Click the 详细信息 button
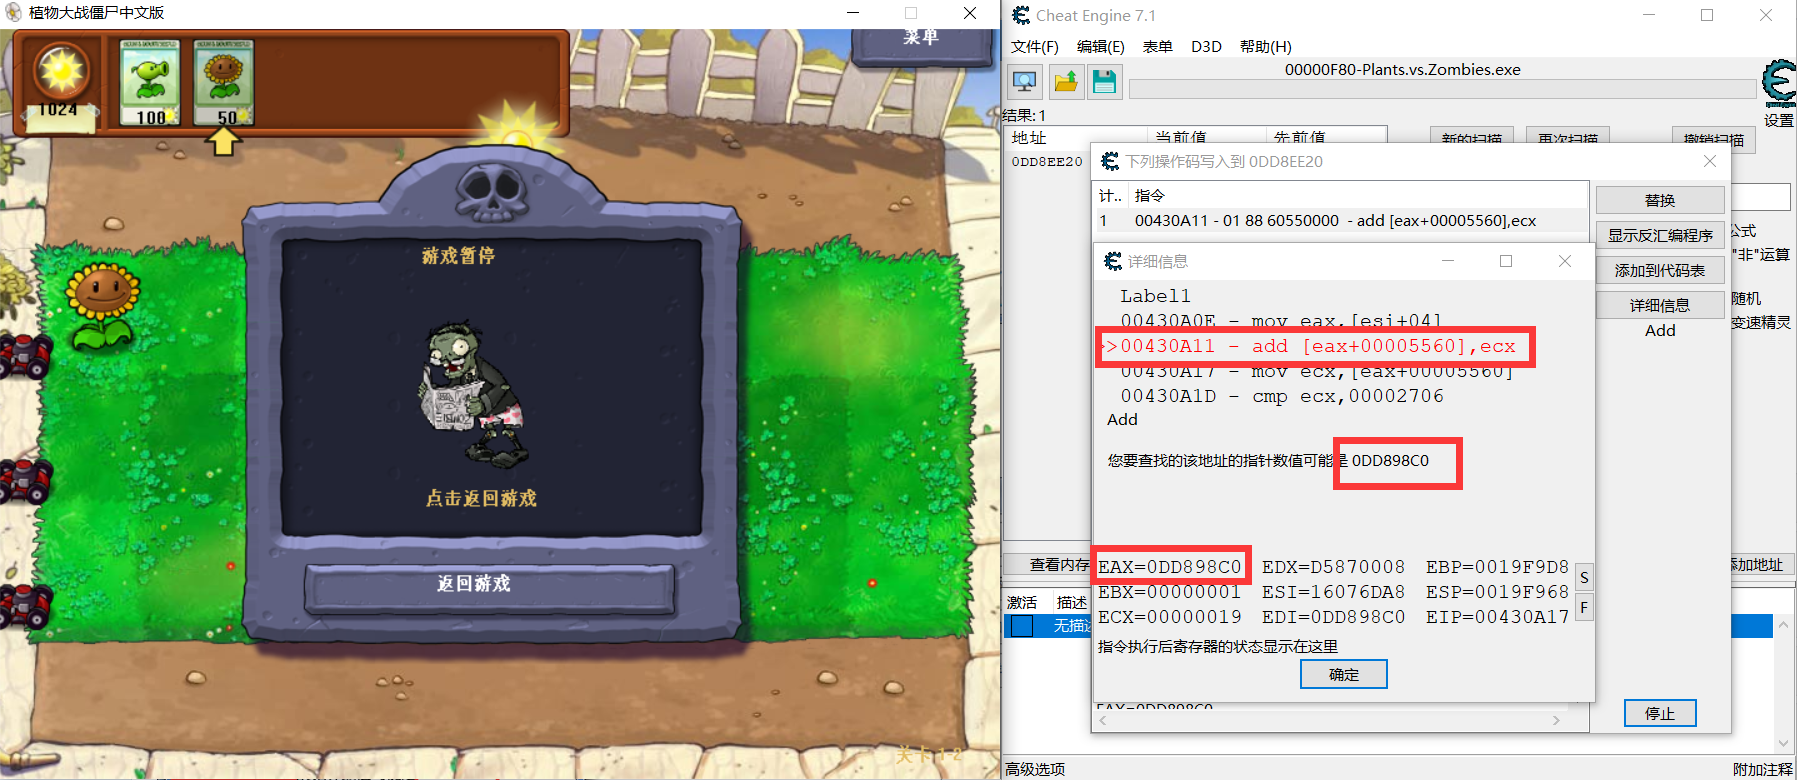Screen dimensions: 1797x780 tap(1660, 305)
